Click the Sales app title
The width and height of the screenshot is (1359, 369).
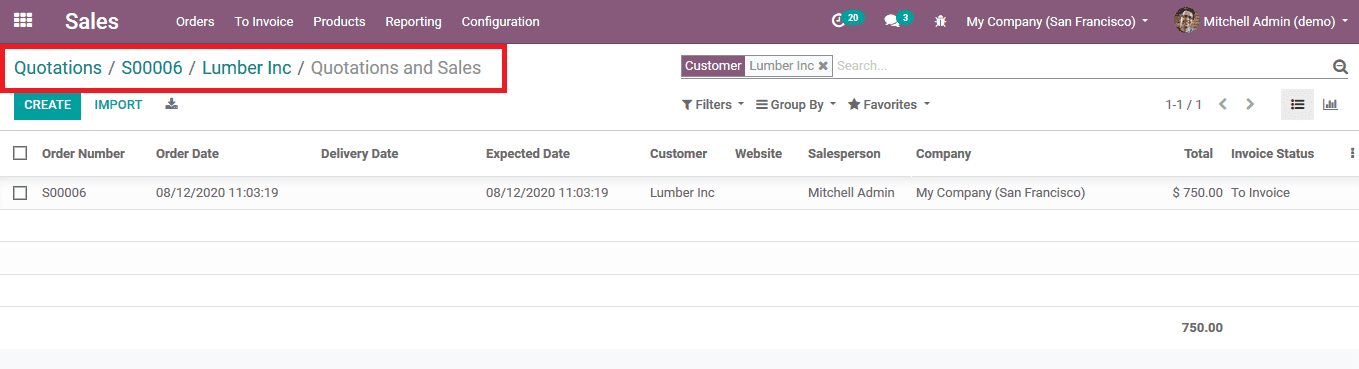(92, 21)
